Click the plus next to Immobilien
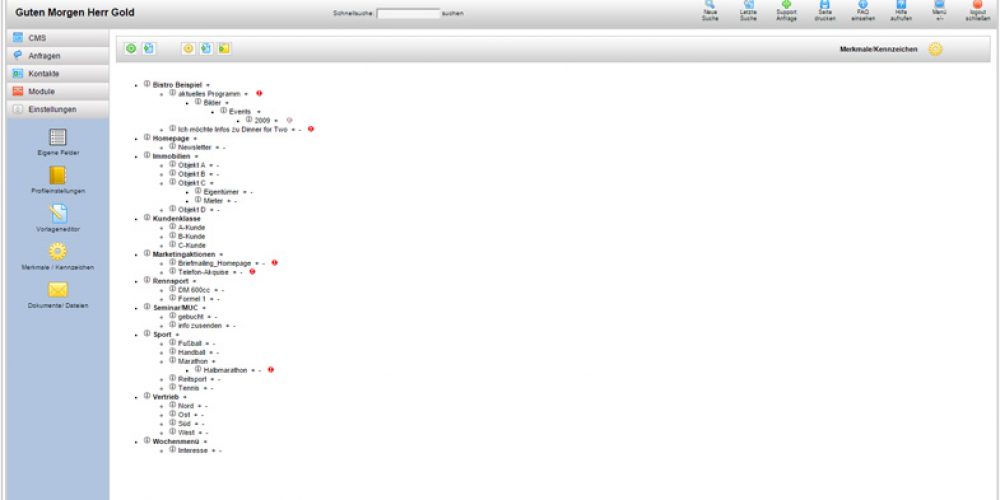The width and height of the screenshot is (1000, 500). 196,156
